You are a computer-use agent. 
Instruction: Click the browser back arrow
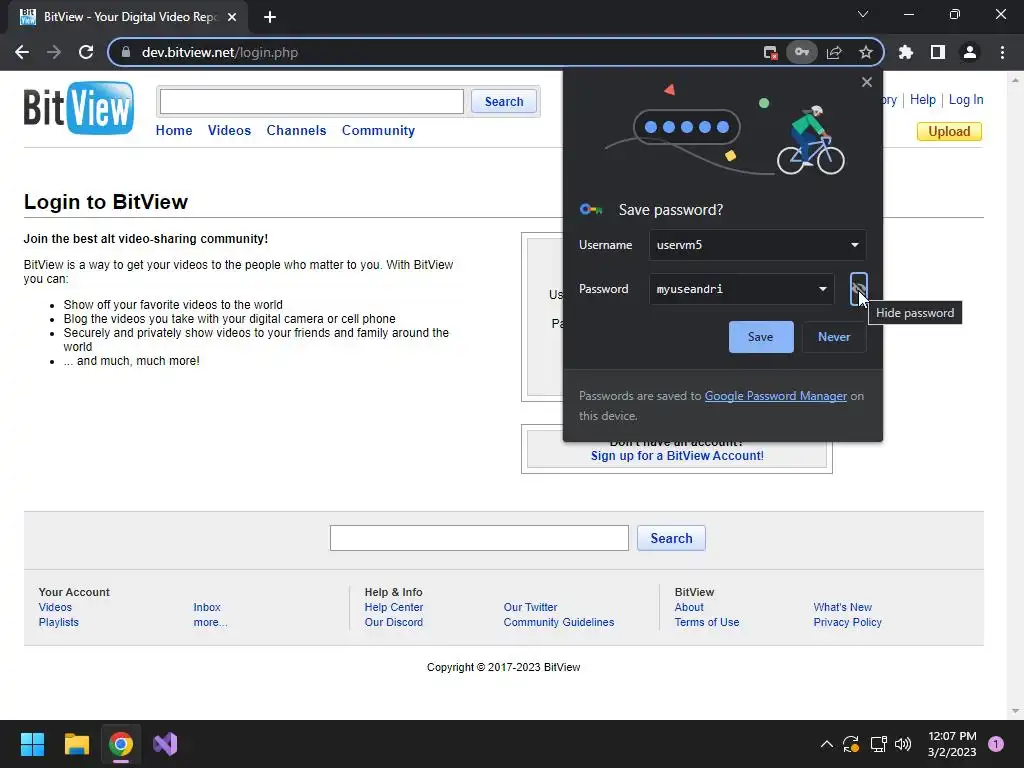point(22,52)
